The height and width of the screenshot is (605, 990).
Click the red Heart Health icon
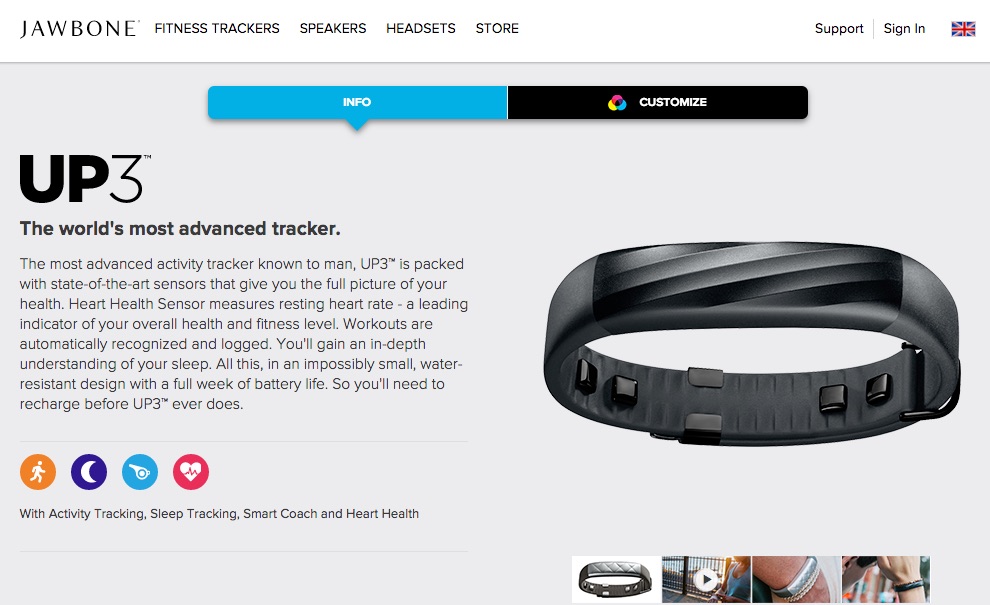[x=191, y=472]
